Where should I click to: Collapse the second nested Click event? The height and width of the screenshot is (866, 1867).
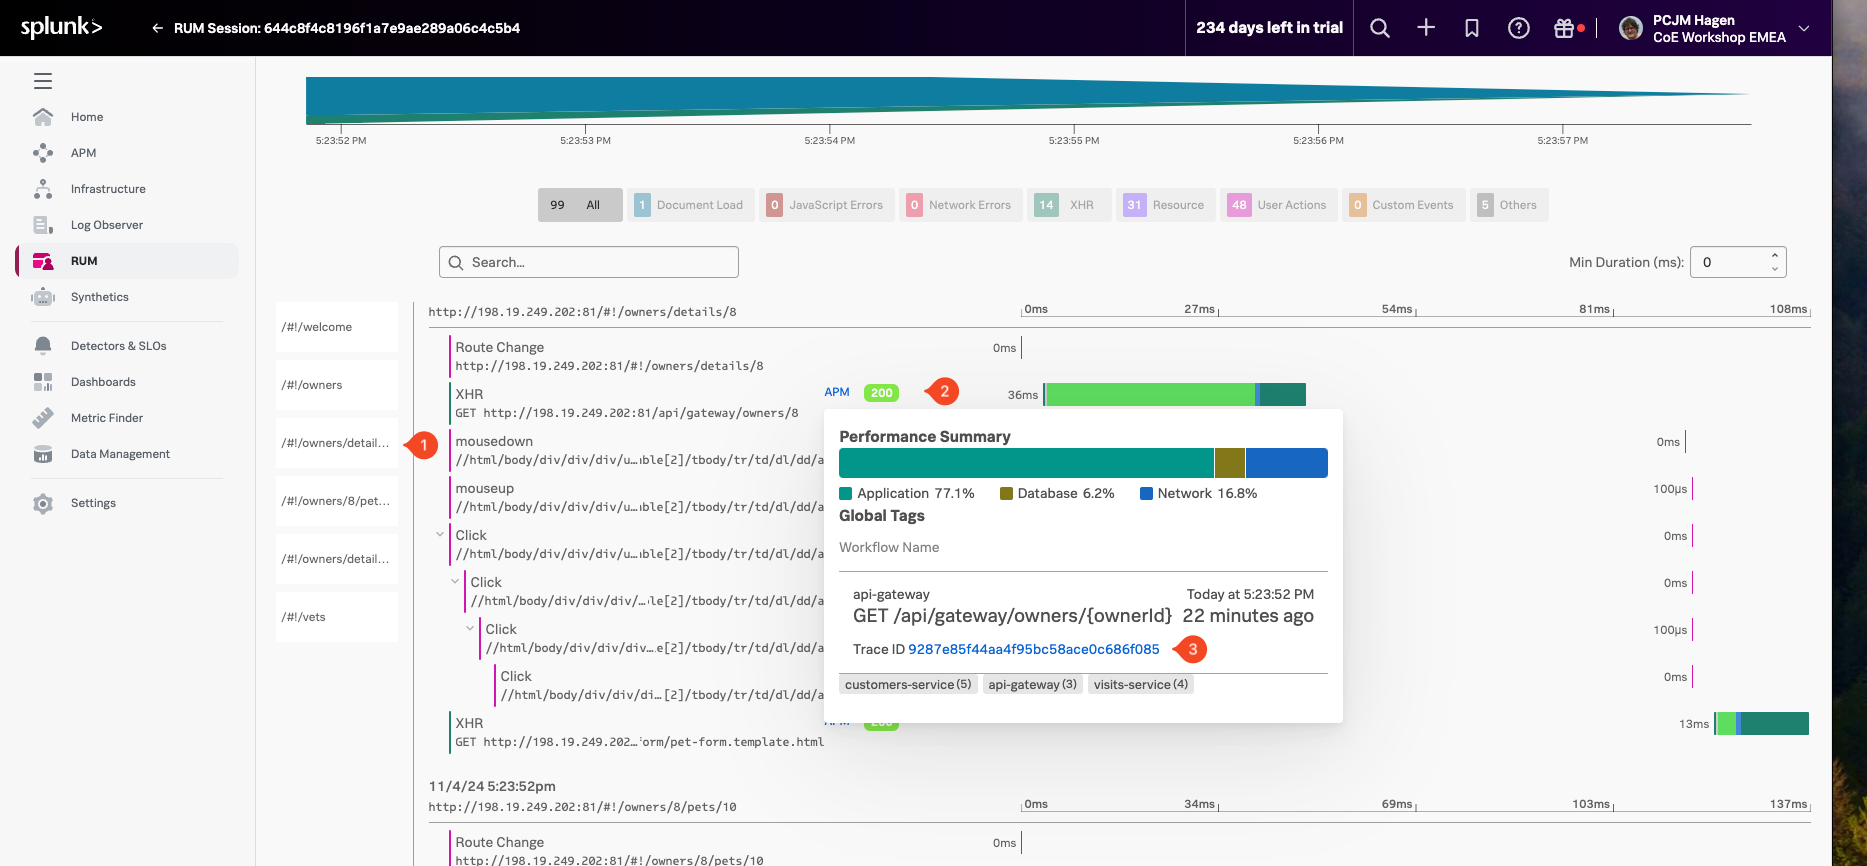(x=455, y=582)
